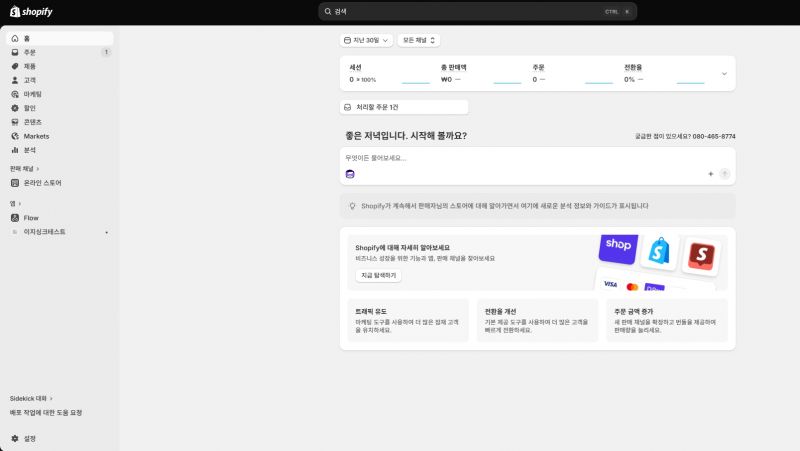Open the 세션 sessions metric

(x=389, y=73)
